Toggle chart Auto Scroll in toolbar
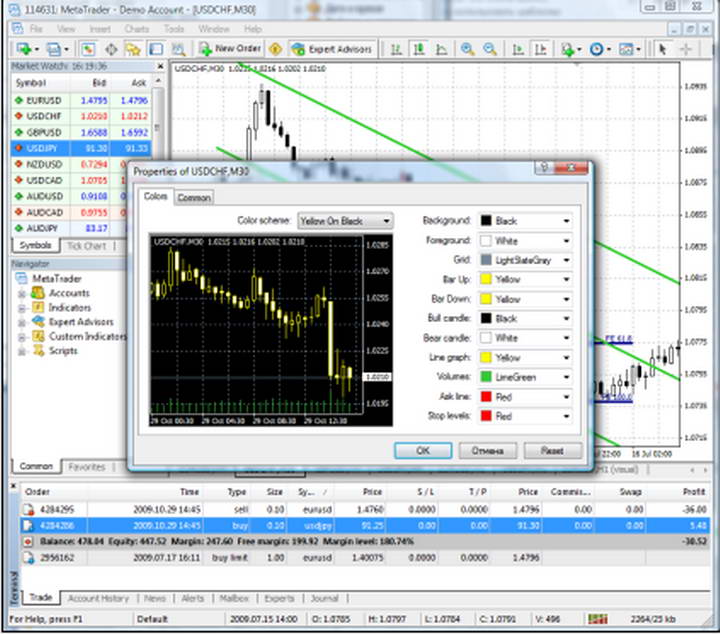 click(518, 48)
